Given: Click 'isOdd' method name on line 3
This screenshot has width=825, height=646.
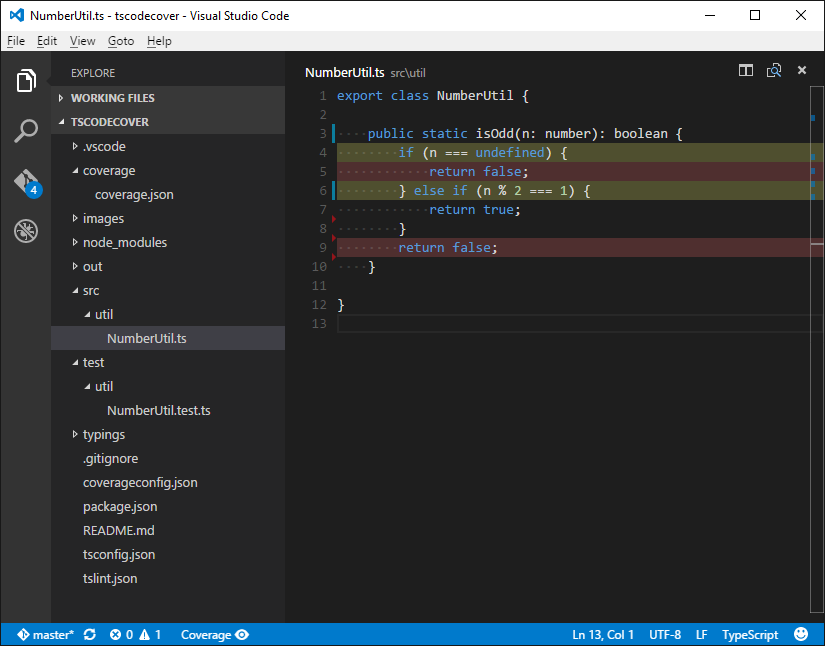Looking at the screenshot, I should click(x=494, y=134).
